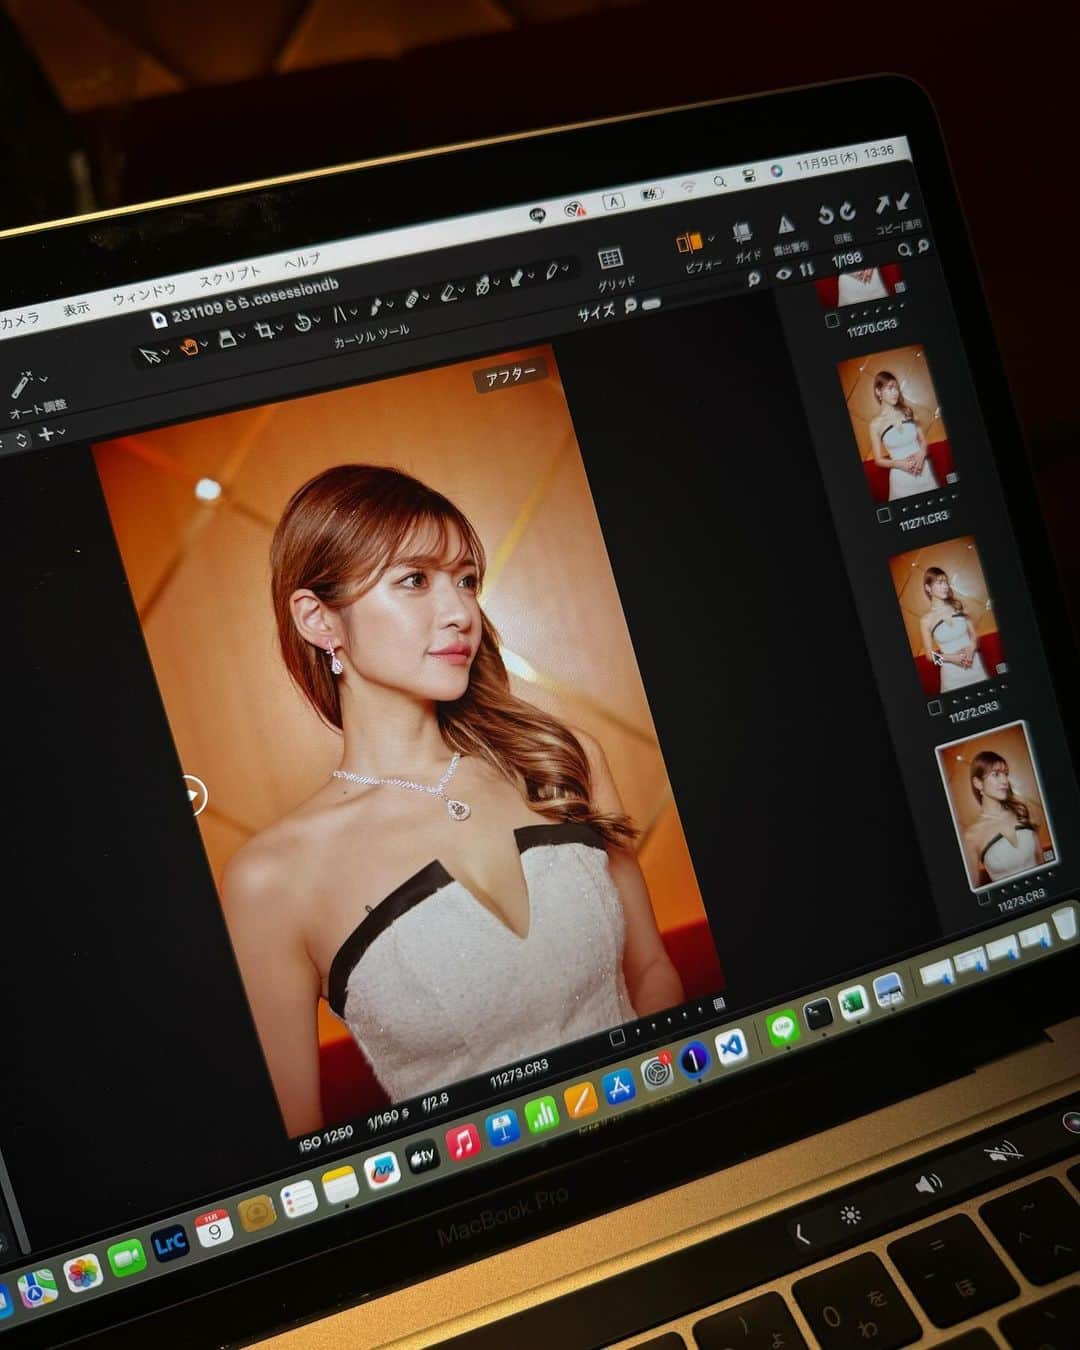
Task: Open the ビフォー view mode dropdown
Action: point(710,239)
